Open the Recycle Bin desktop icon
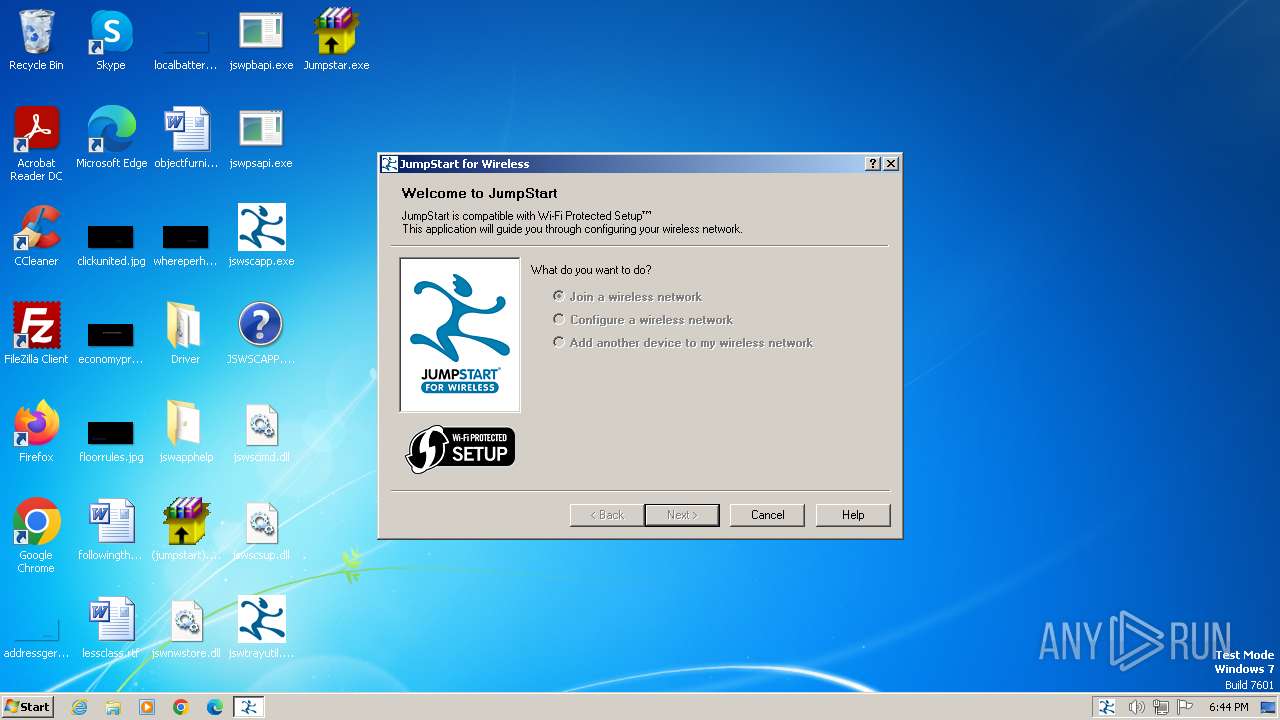 pos(36,40)
